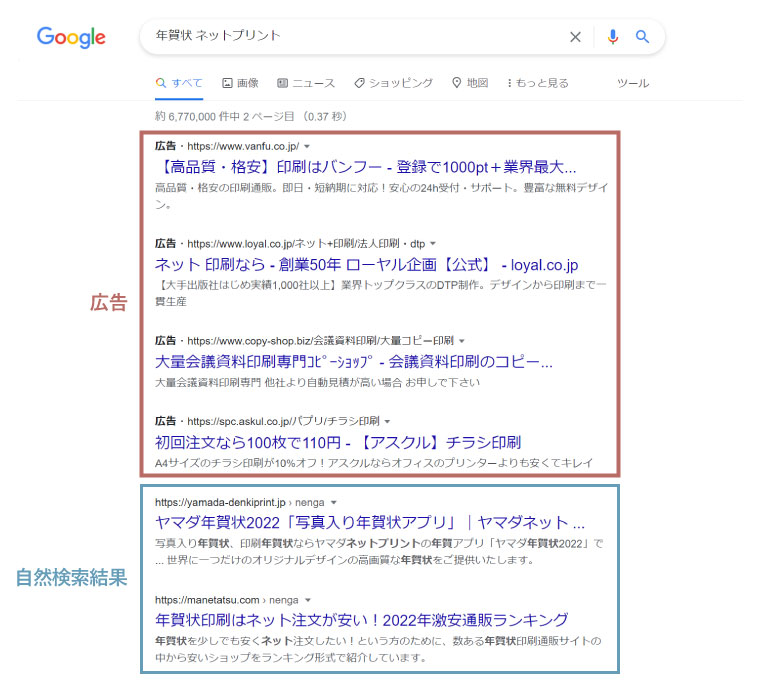Open the 年賀状印刷はネット注文が安い result link
This screenshot has height=683, width=760.
(362, 620)
